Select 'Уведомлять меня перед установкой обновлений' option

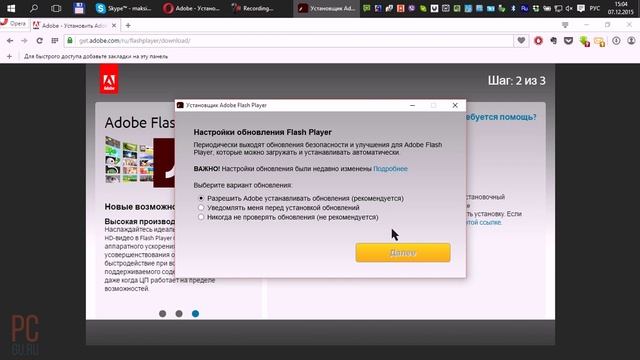click(x=280, y=208)
